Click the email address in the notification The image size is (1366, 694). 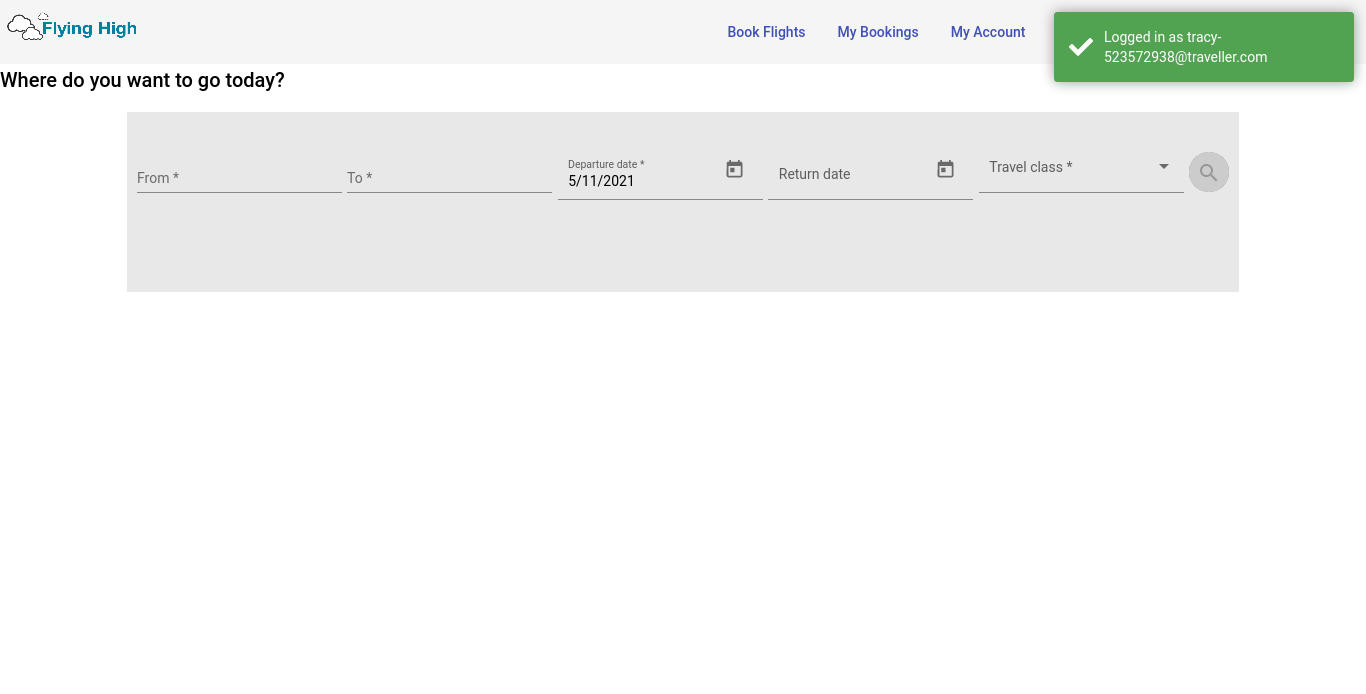point(1185,57)
